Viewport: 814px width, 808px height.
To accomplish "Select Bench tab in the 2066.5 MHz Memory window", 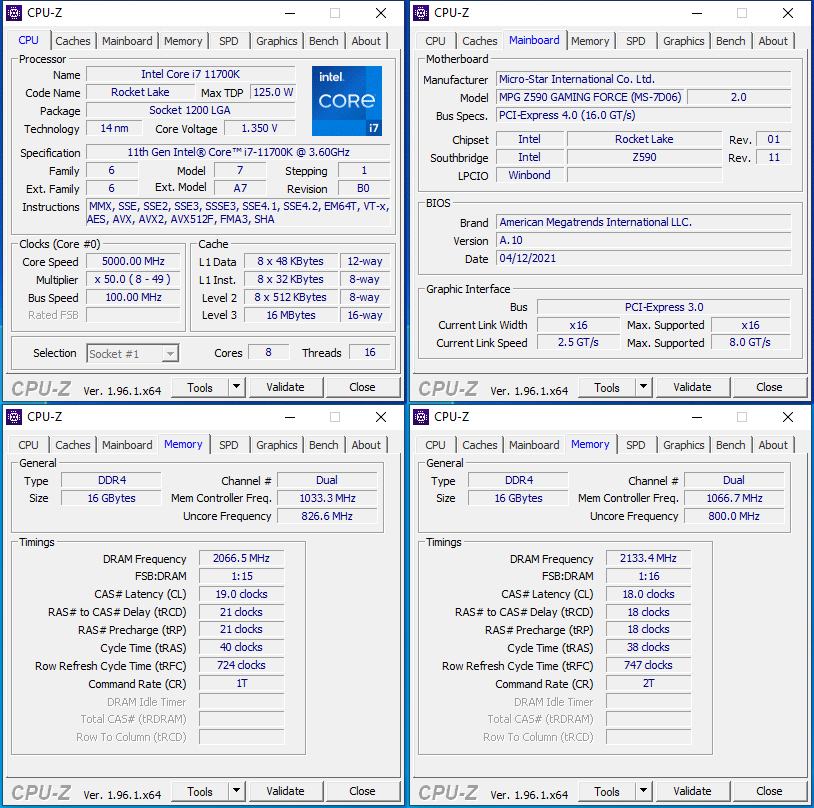I will [323, 445].
